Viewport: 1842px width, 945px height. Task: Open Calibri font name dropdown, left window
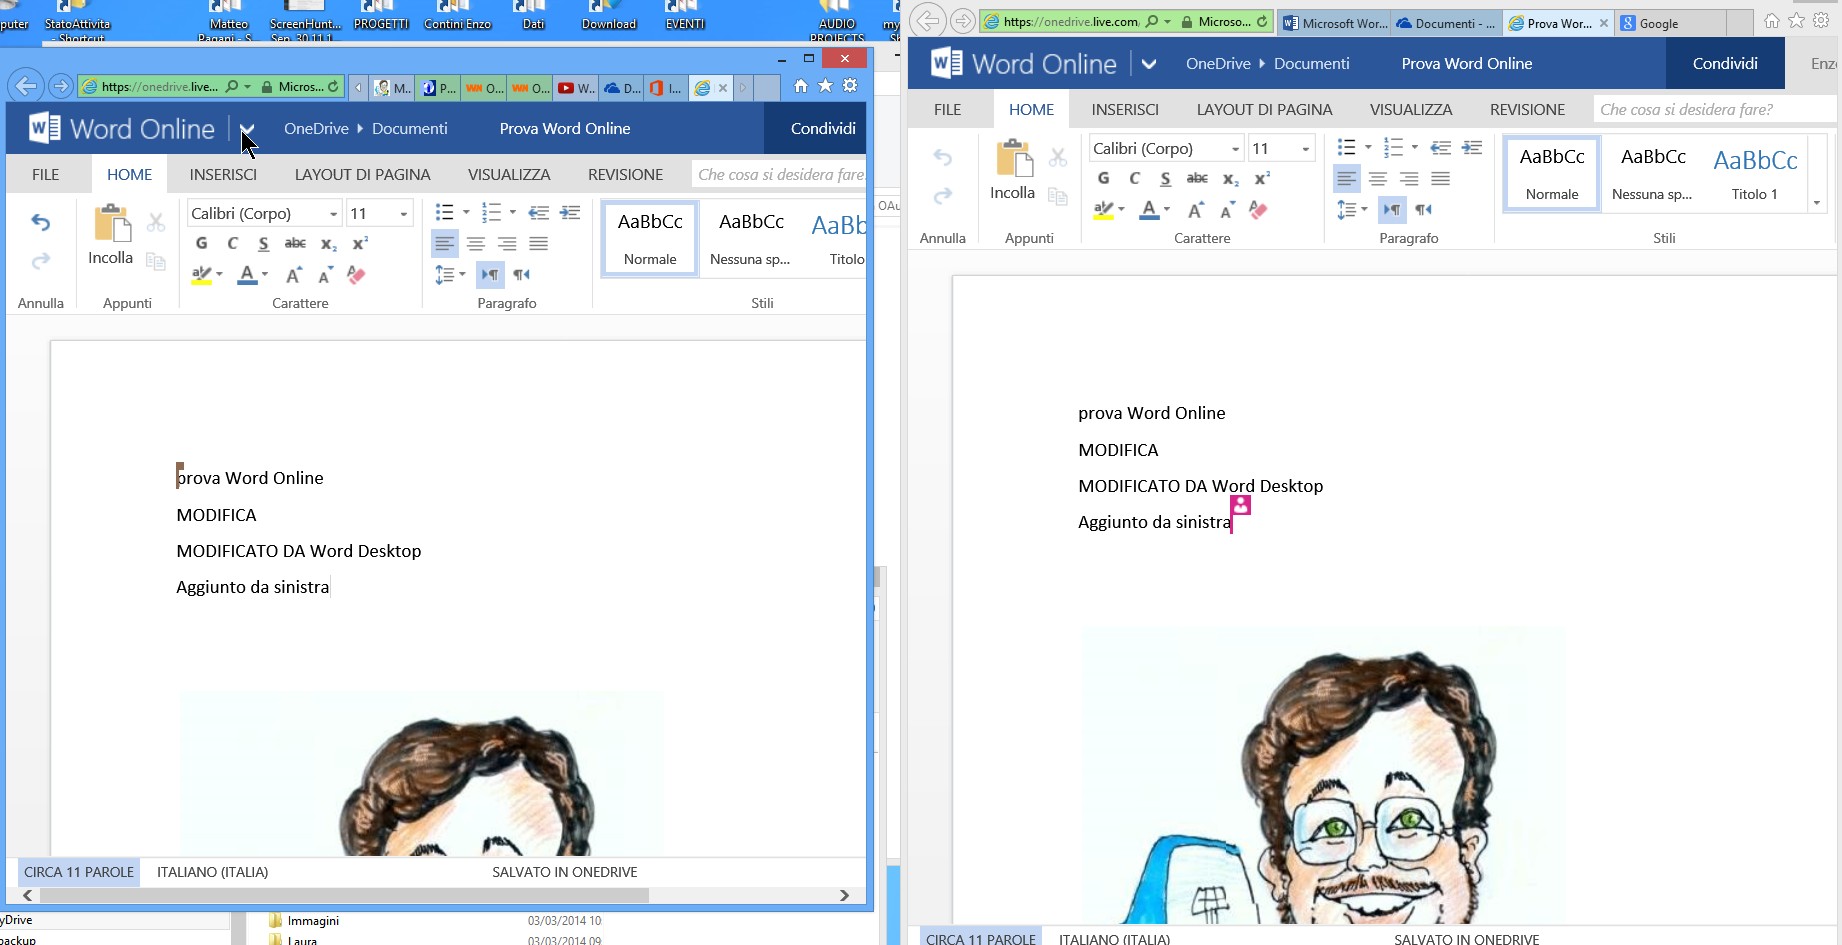tap(333, 214)
